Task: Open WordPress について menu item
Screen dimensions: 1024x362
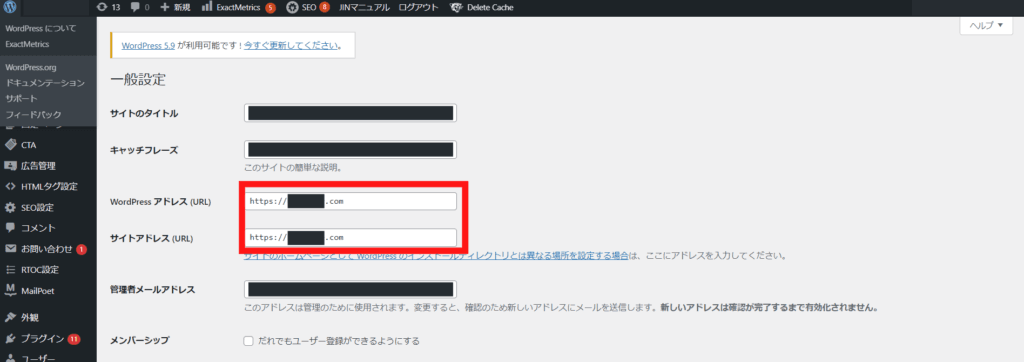Action: [x=40, y=29]
